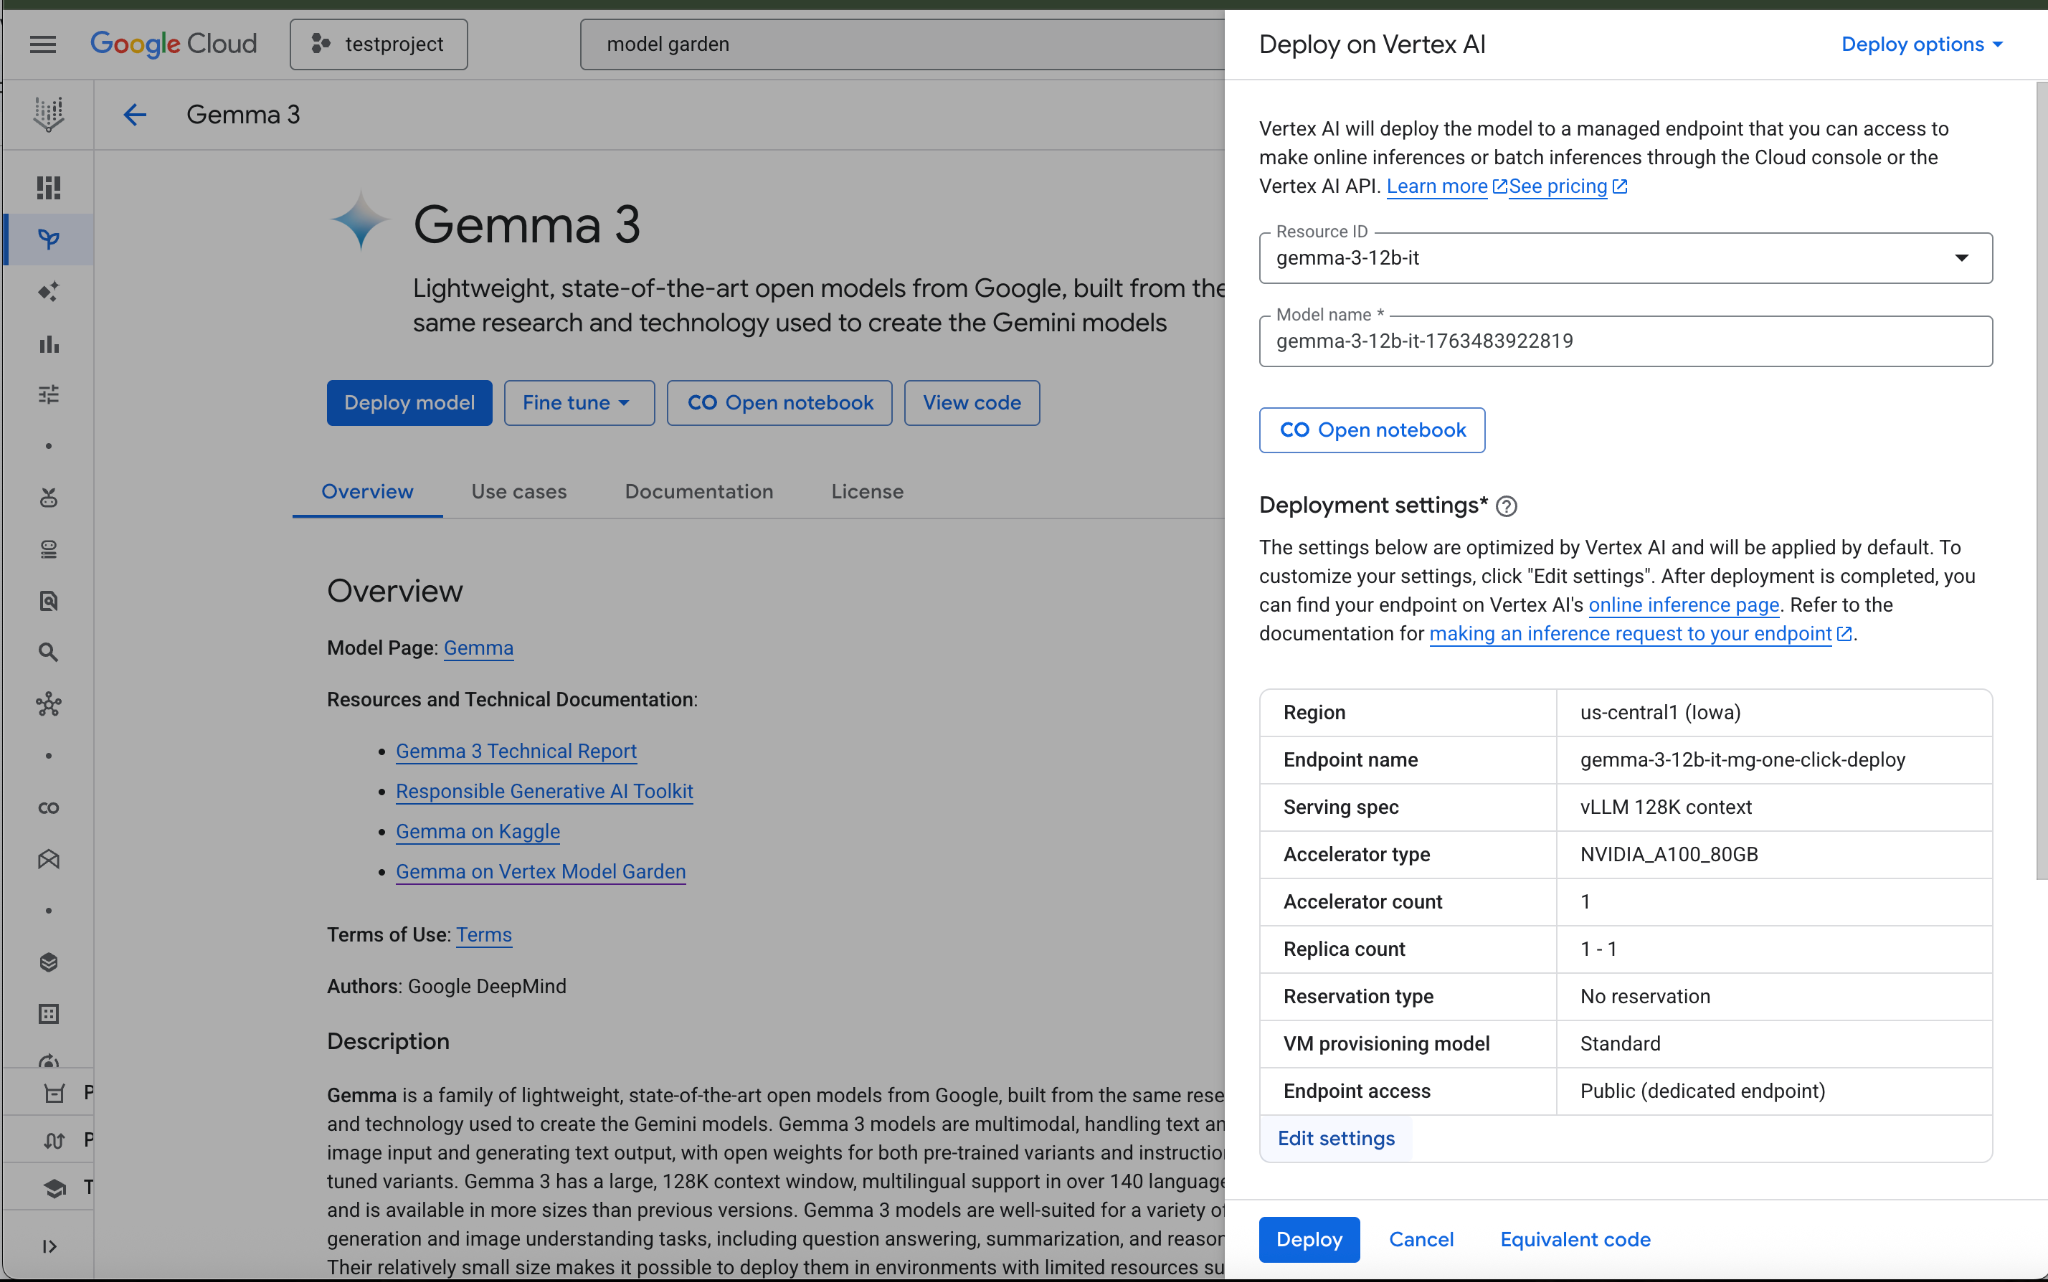This screenshot has height=1282, width=2048.
Task: Click the Deployment settings help icon
Action: (x=1506, y=506)
